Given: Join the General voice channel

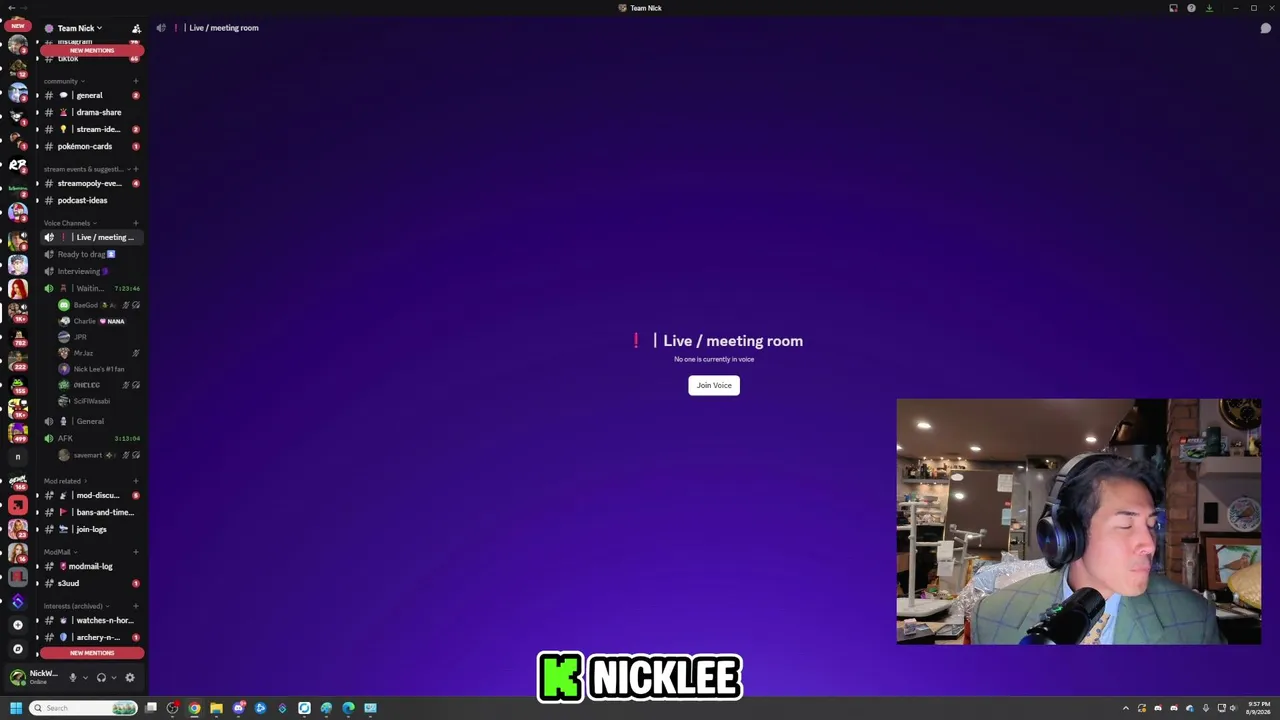Looking at the screenshot, I should 92,421.
